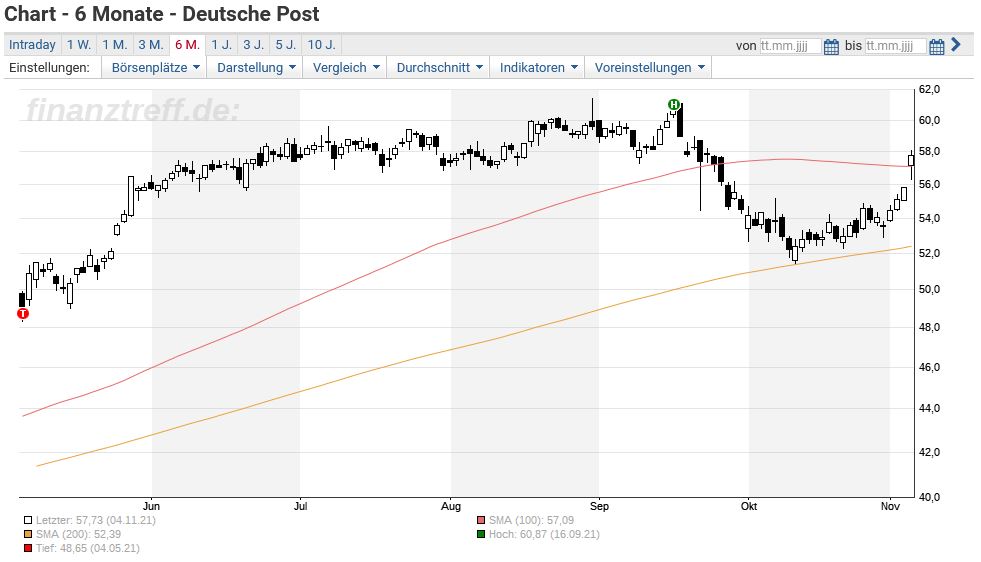Click the Jun label on the time axis
This screenshot has height=562, width=981.
[x=151, y=506]
